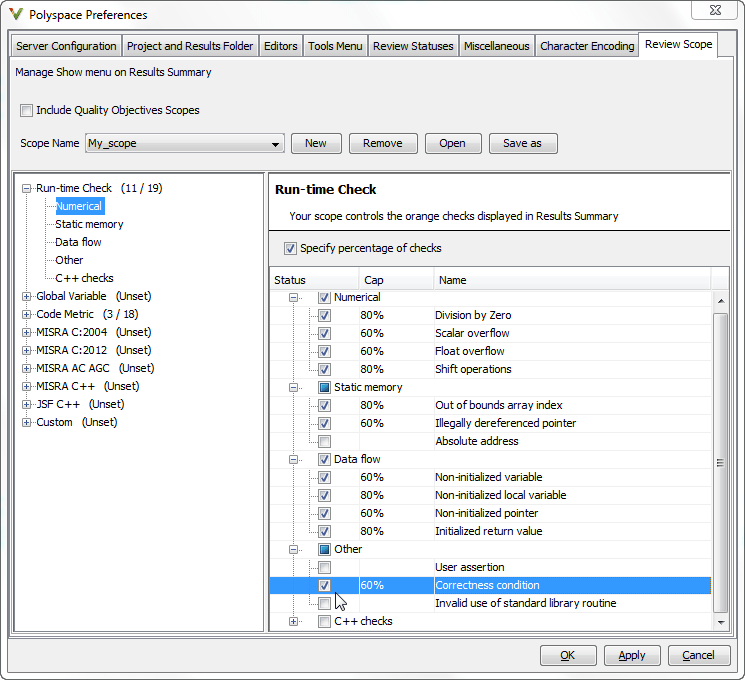Enable Include Quality Objectives Scopes
The width and height of the screenshot is (745, 680).
[27, 110]
